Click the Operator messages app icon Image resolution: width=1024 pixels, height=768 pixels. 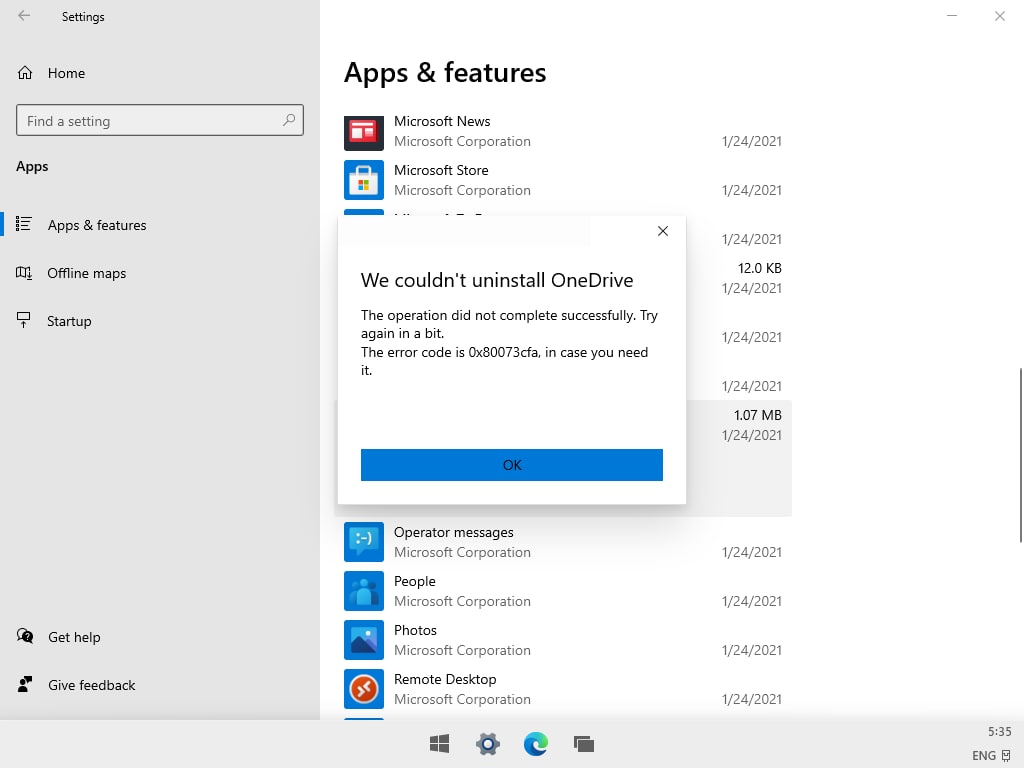364,542
